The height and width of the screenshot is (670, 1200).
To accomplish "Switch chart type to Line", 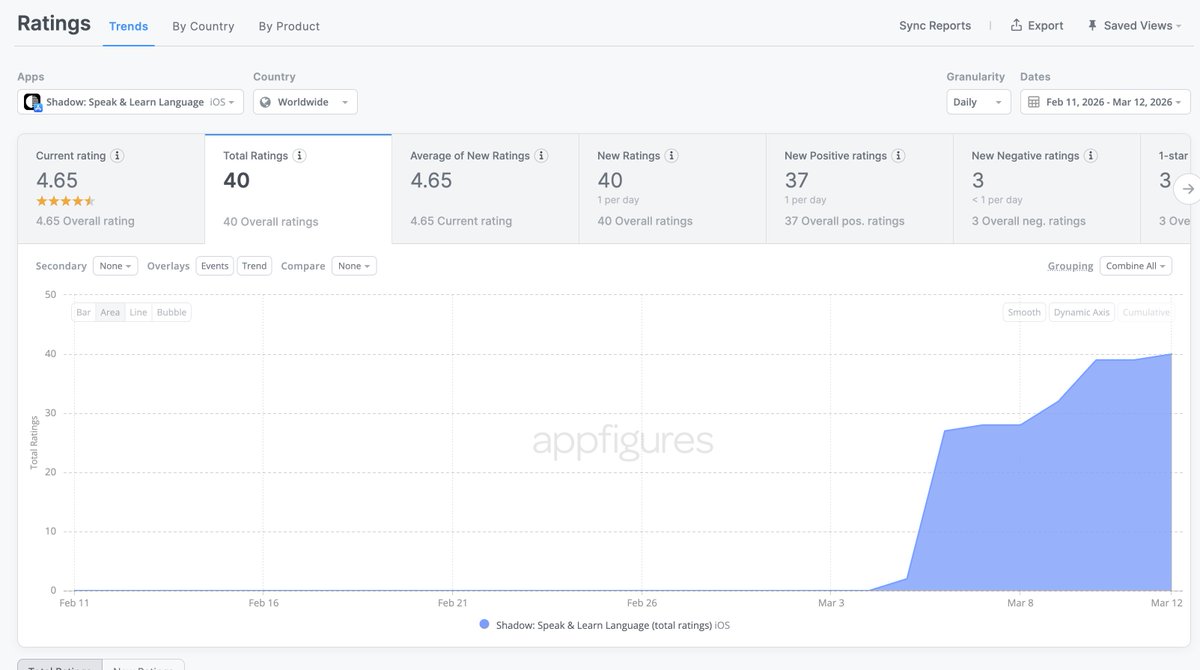I will pyautogui.click(x=138, y=312).
